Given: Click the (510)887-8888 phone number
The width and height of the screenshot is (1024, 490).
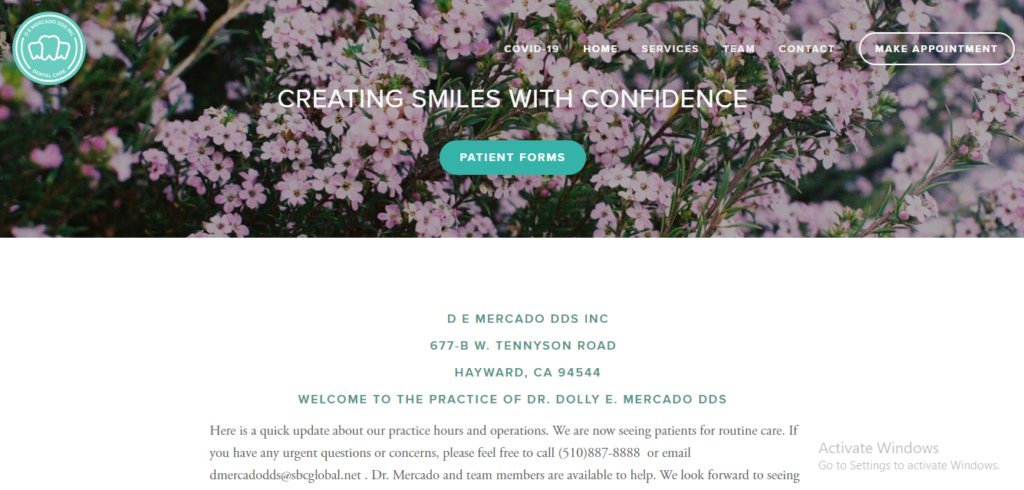Looking at the screenshot, I should point(599,453).
